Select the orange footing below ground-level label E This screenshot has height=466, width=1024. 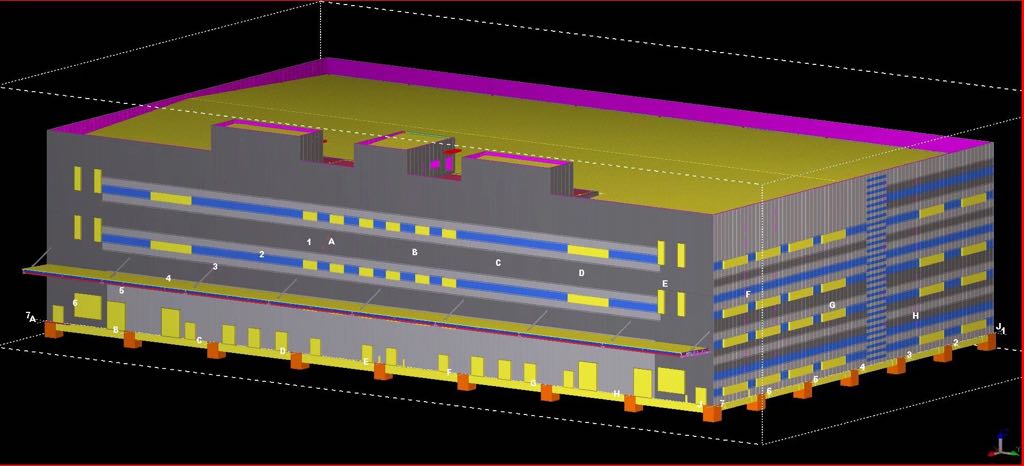[383, 372]
